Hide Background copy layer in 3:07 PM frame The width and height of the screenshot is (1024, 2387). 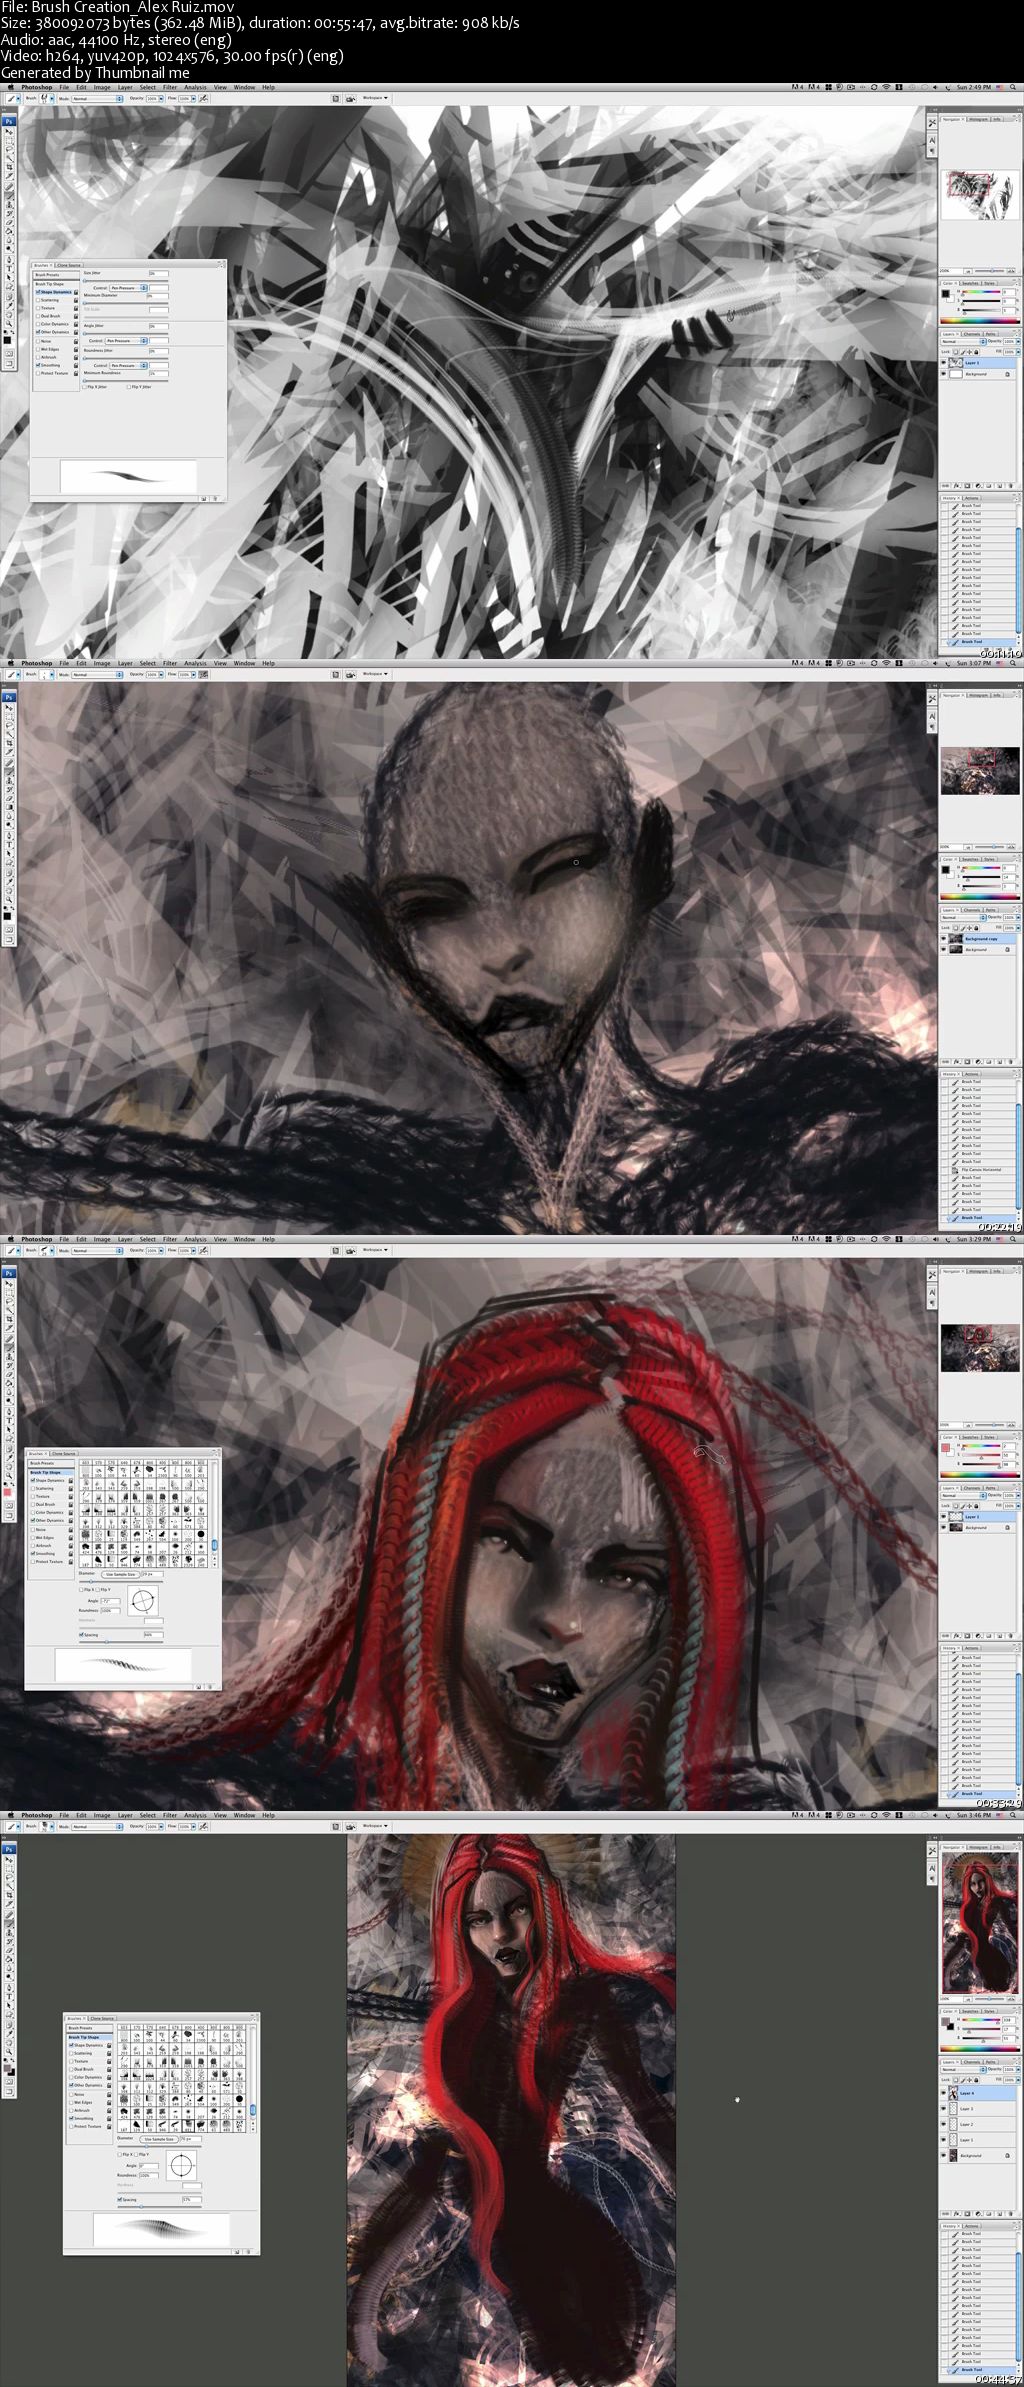[943, 938]
